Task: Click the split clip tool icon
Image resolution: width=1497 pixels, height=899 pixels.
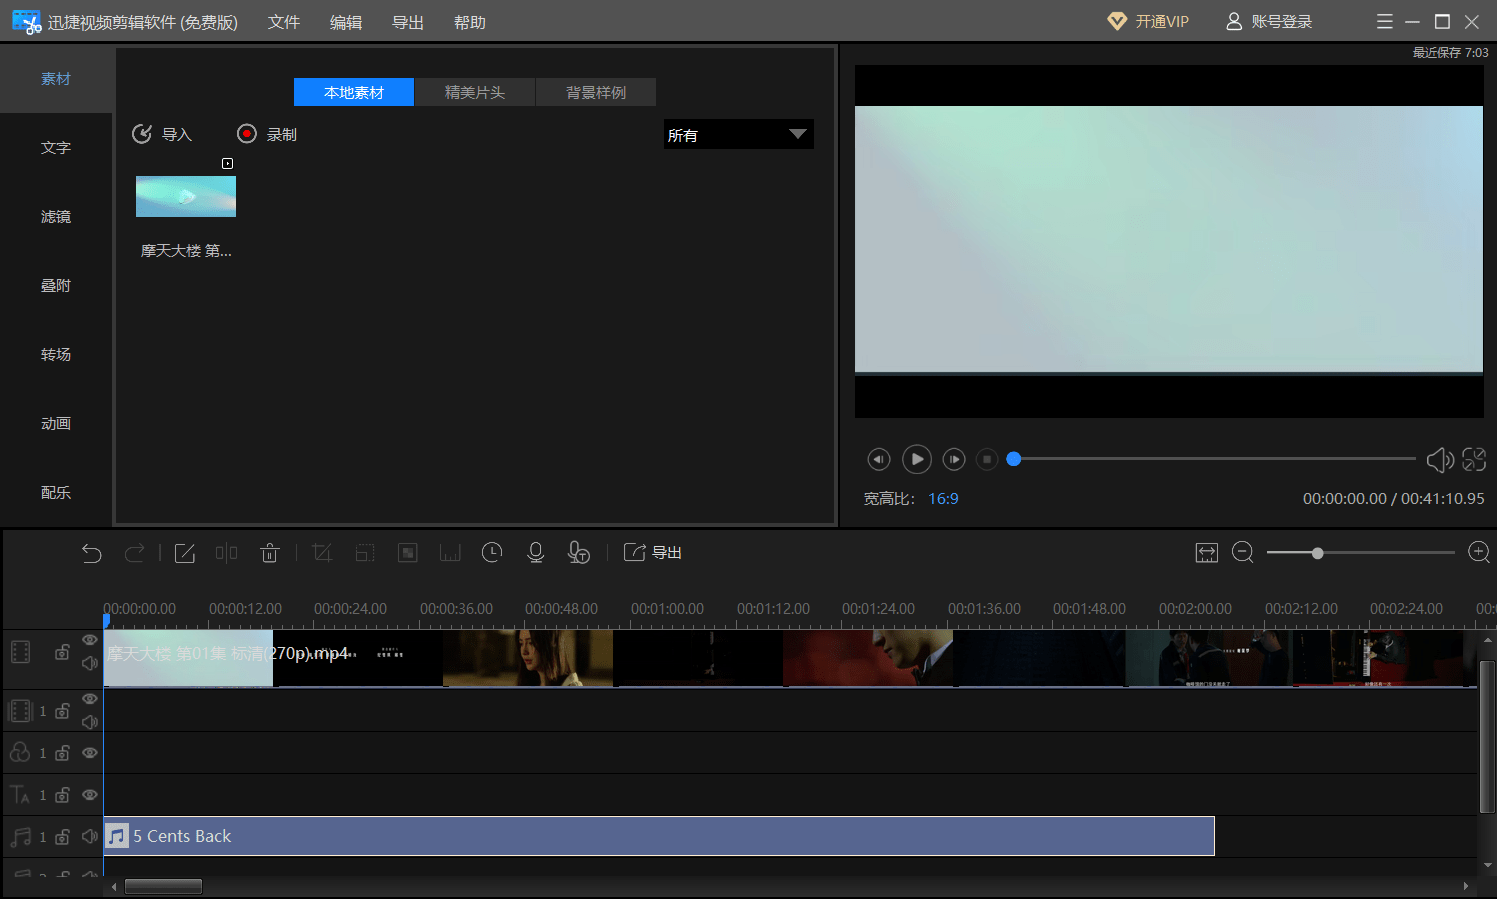Action: click(227, 553)
